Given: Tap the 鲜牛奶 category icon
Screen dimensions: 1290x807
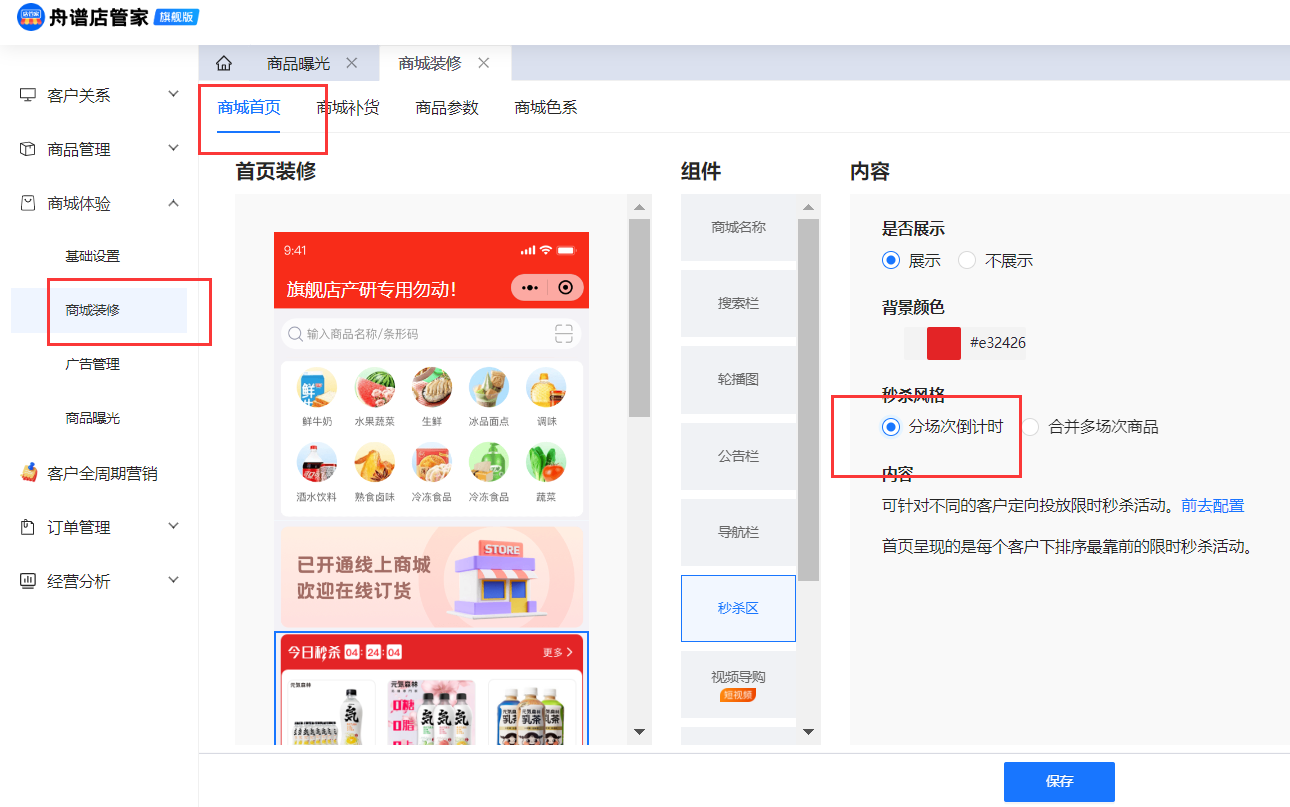Looking at the screenshot, I should 317,387.
